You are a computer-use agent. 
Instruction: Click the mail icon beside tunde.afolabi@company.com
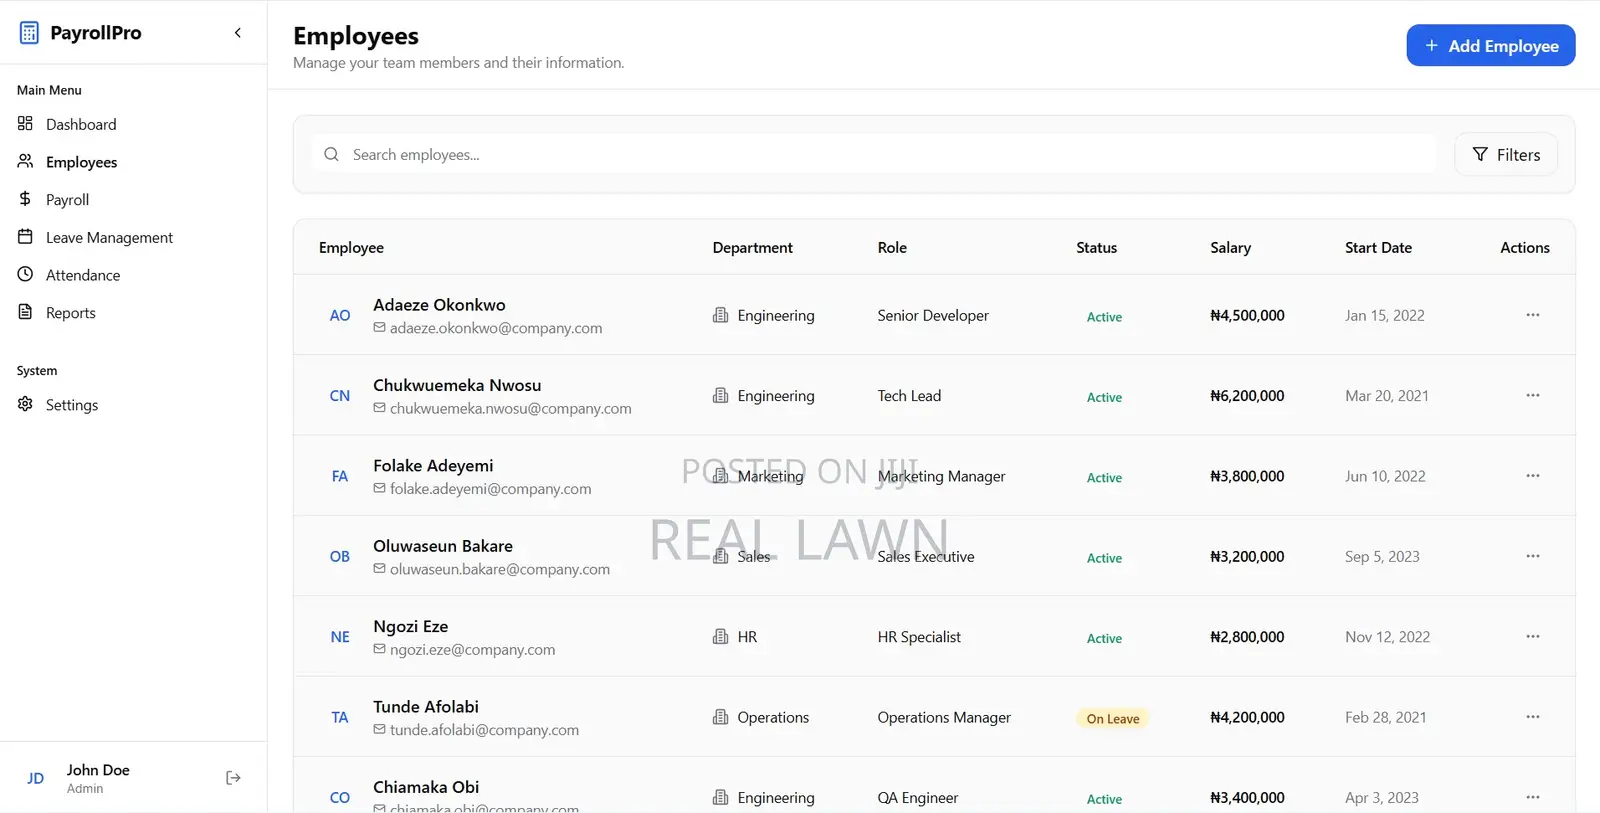point(380,730)
